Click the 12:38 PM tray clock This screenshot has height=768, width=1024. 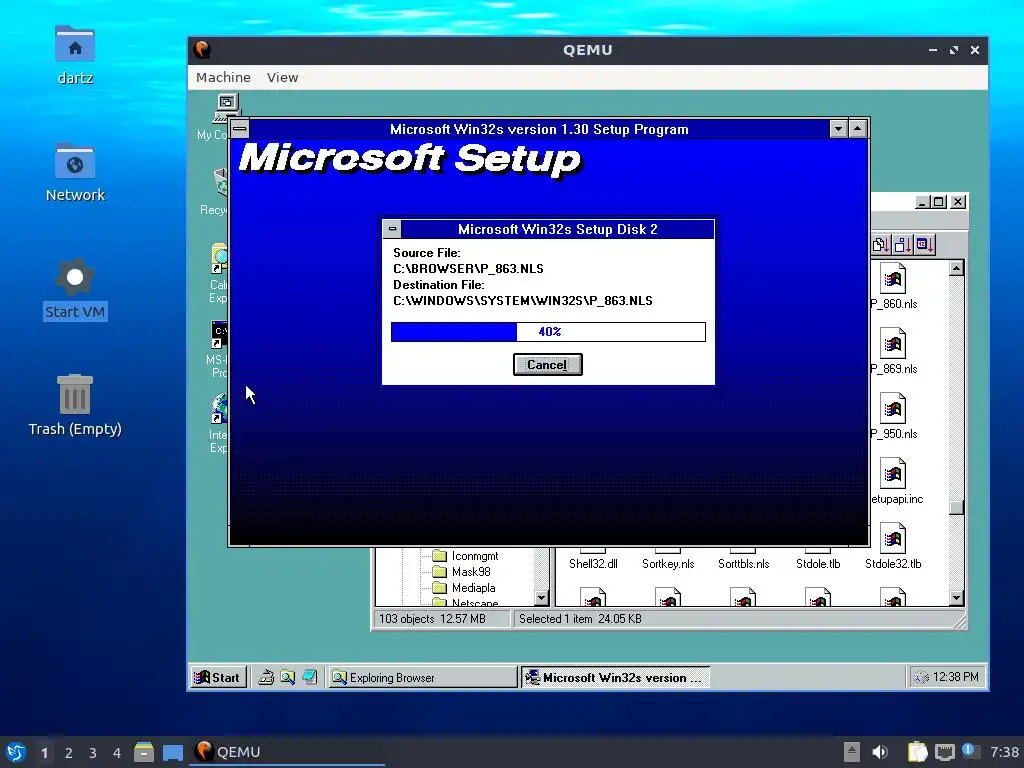(955, 677)
